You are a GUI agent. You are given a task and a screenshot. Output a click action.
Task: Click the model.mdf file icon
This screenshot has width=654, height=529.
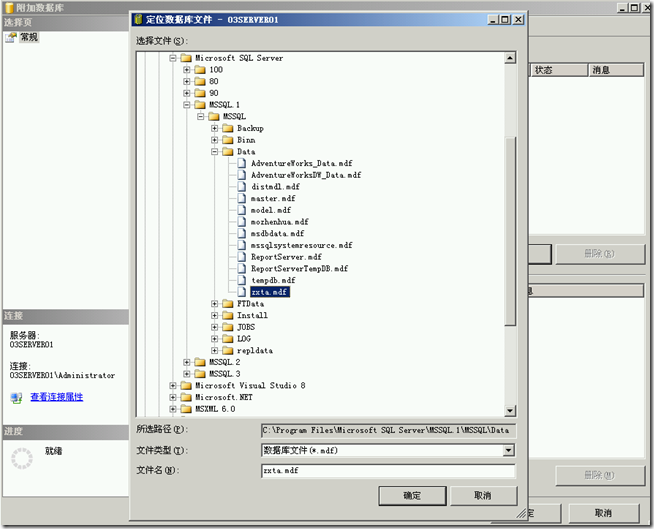[x=241, y=210]
